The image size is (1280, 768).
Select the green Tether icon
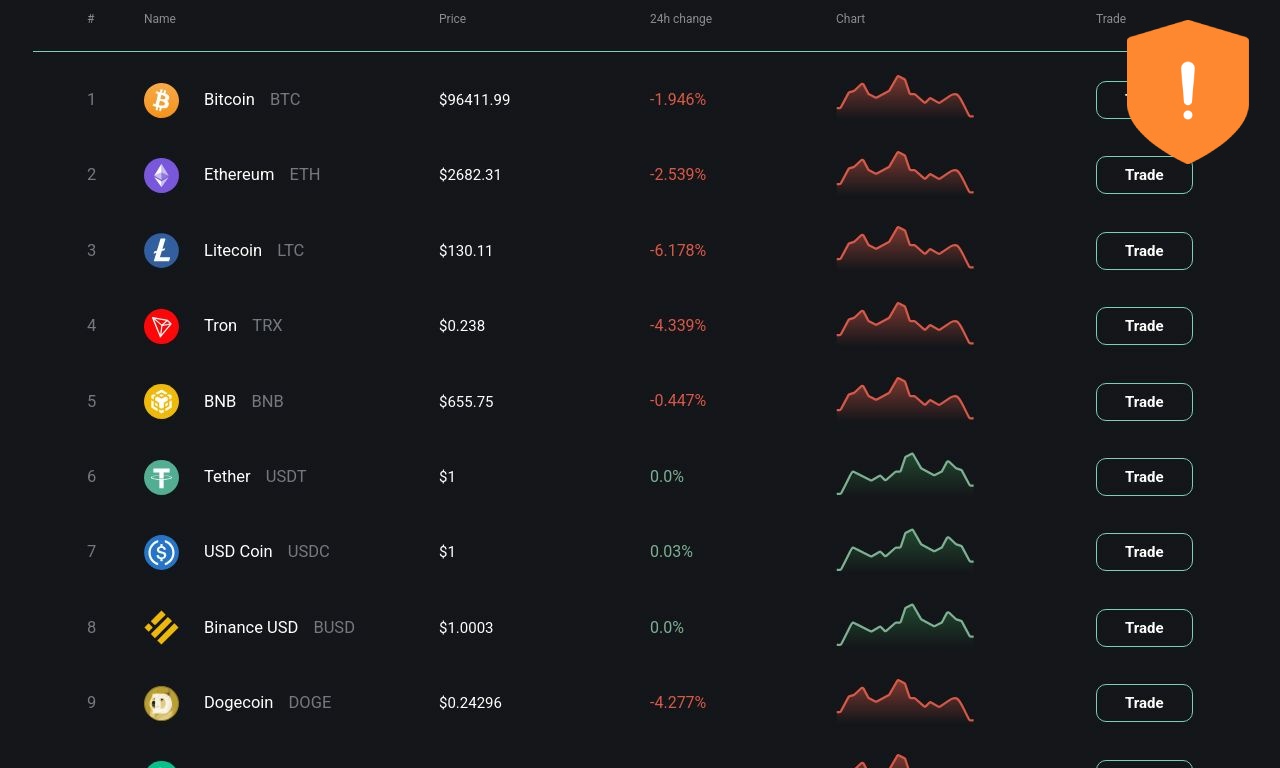161,477
